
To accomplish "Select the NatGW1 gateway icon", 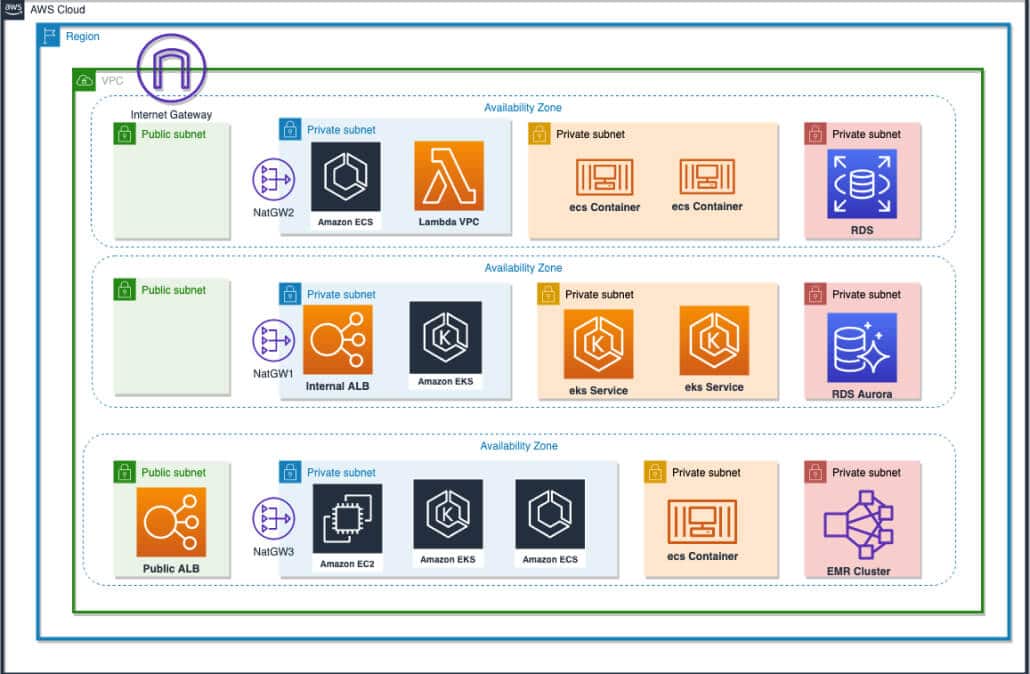I will tap(274, 340).
